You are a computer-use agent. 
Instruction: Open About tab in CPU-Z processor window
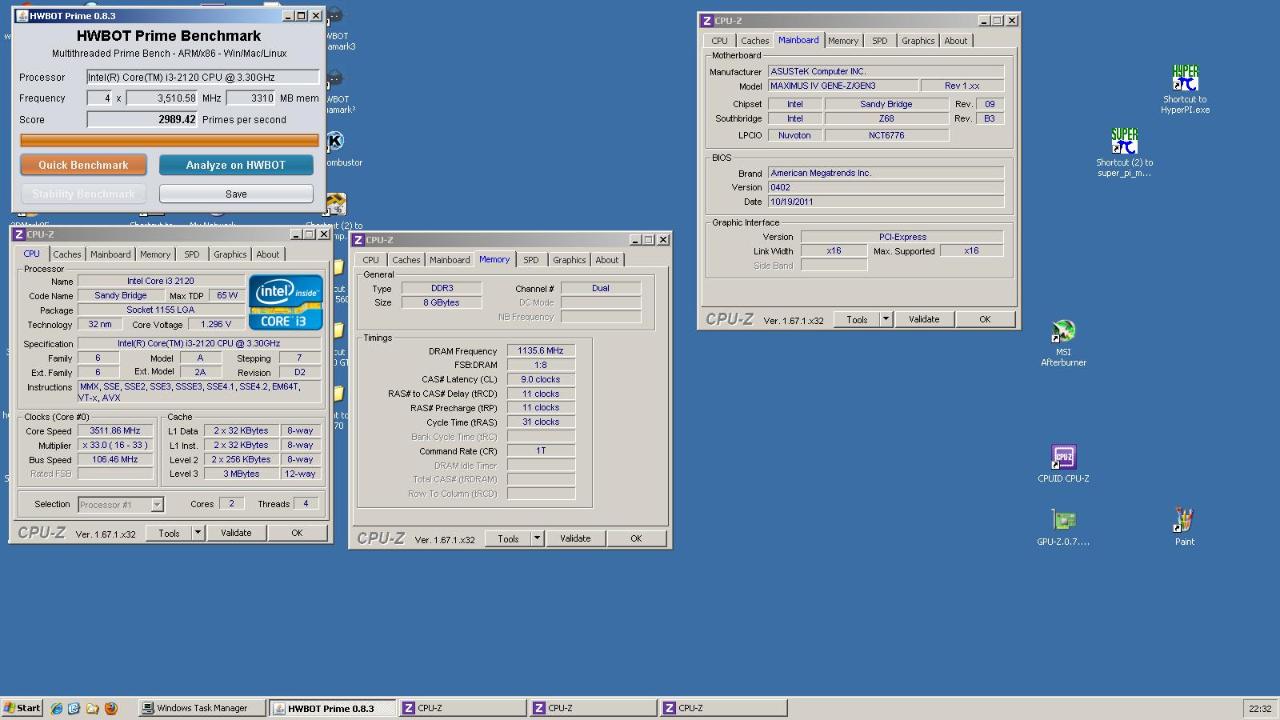pyautogui.click(x=268, y=254)
